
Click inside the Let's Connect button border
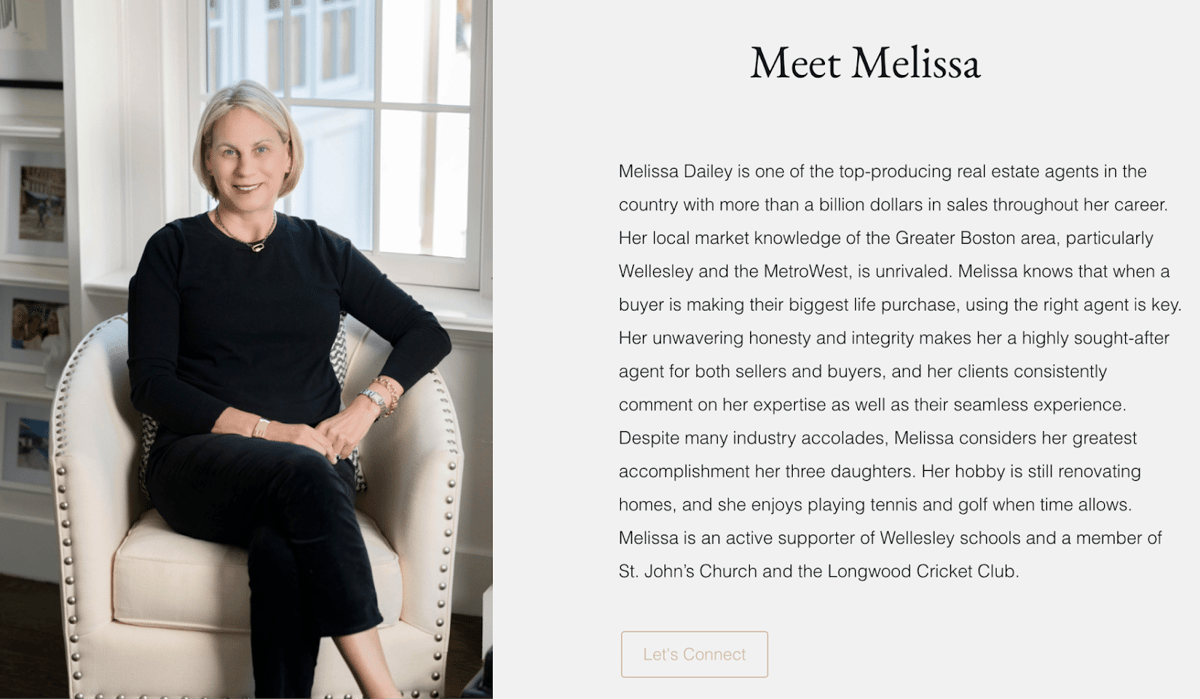(694, 654)
